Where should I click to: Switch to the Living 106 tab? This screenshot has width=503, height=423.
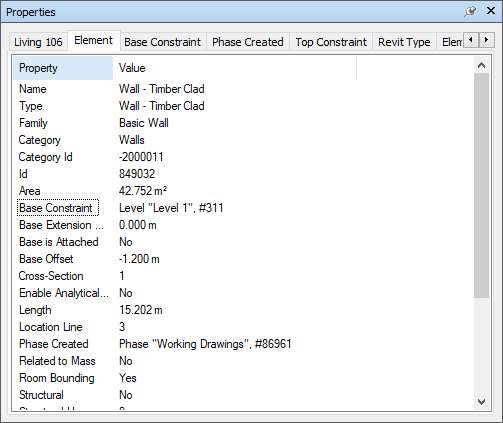coord(38,42)
